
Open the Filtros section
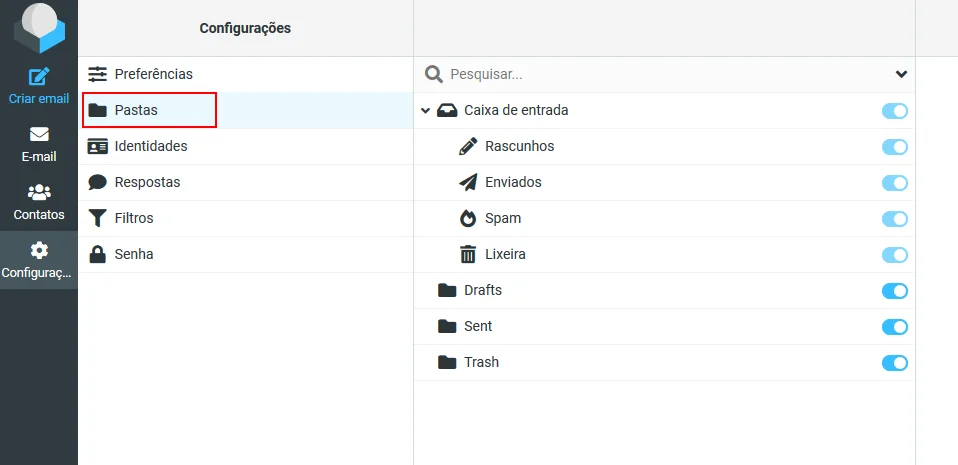(134, 218)
